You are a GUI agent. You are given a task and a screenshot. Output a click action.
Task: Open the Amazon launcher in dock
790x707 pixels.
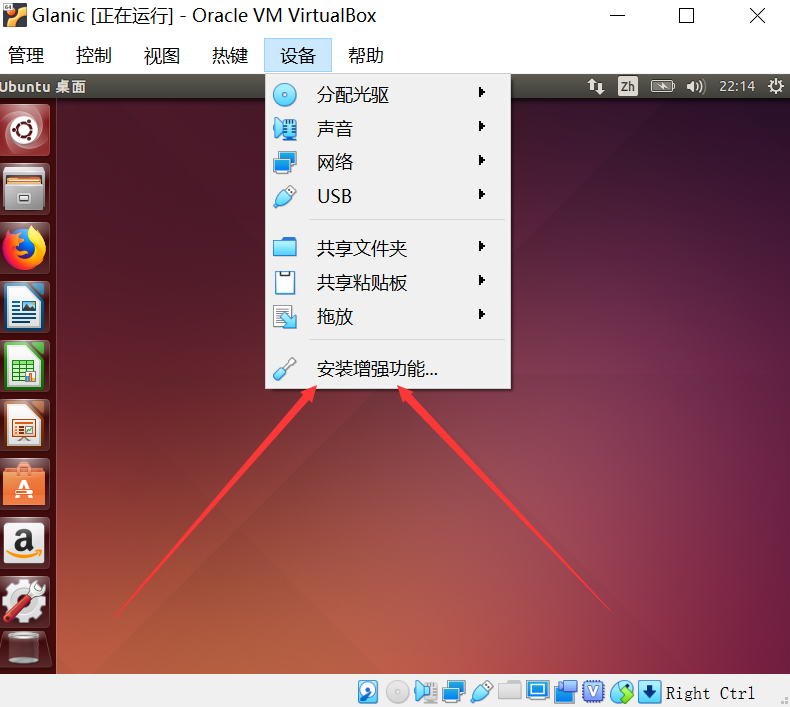24,543
